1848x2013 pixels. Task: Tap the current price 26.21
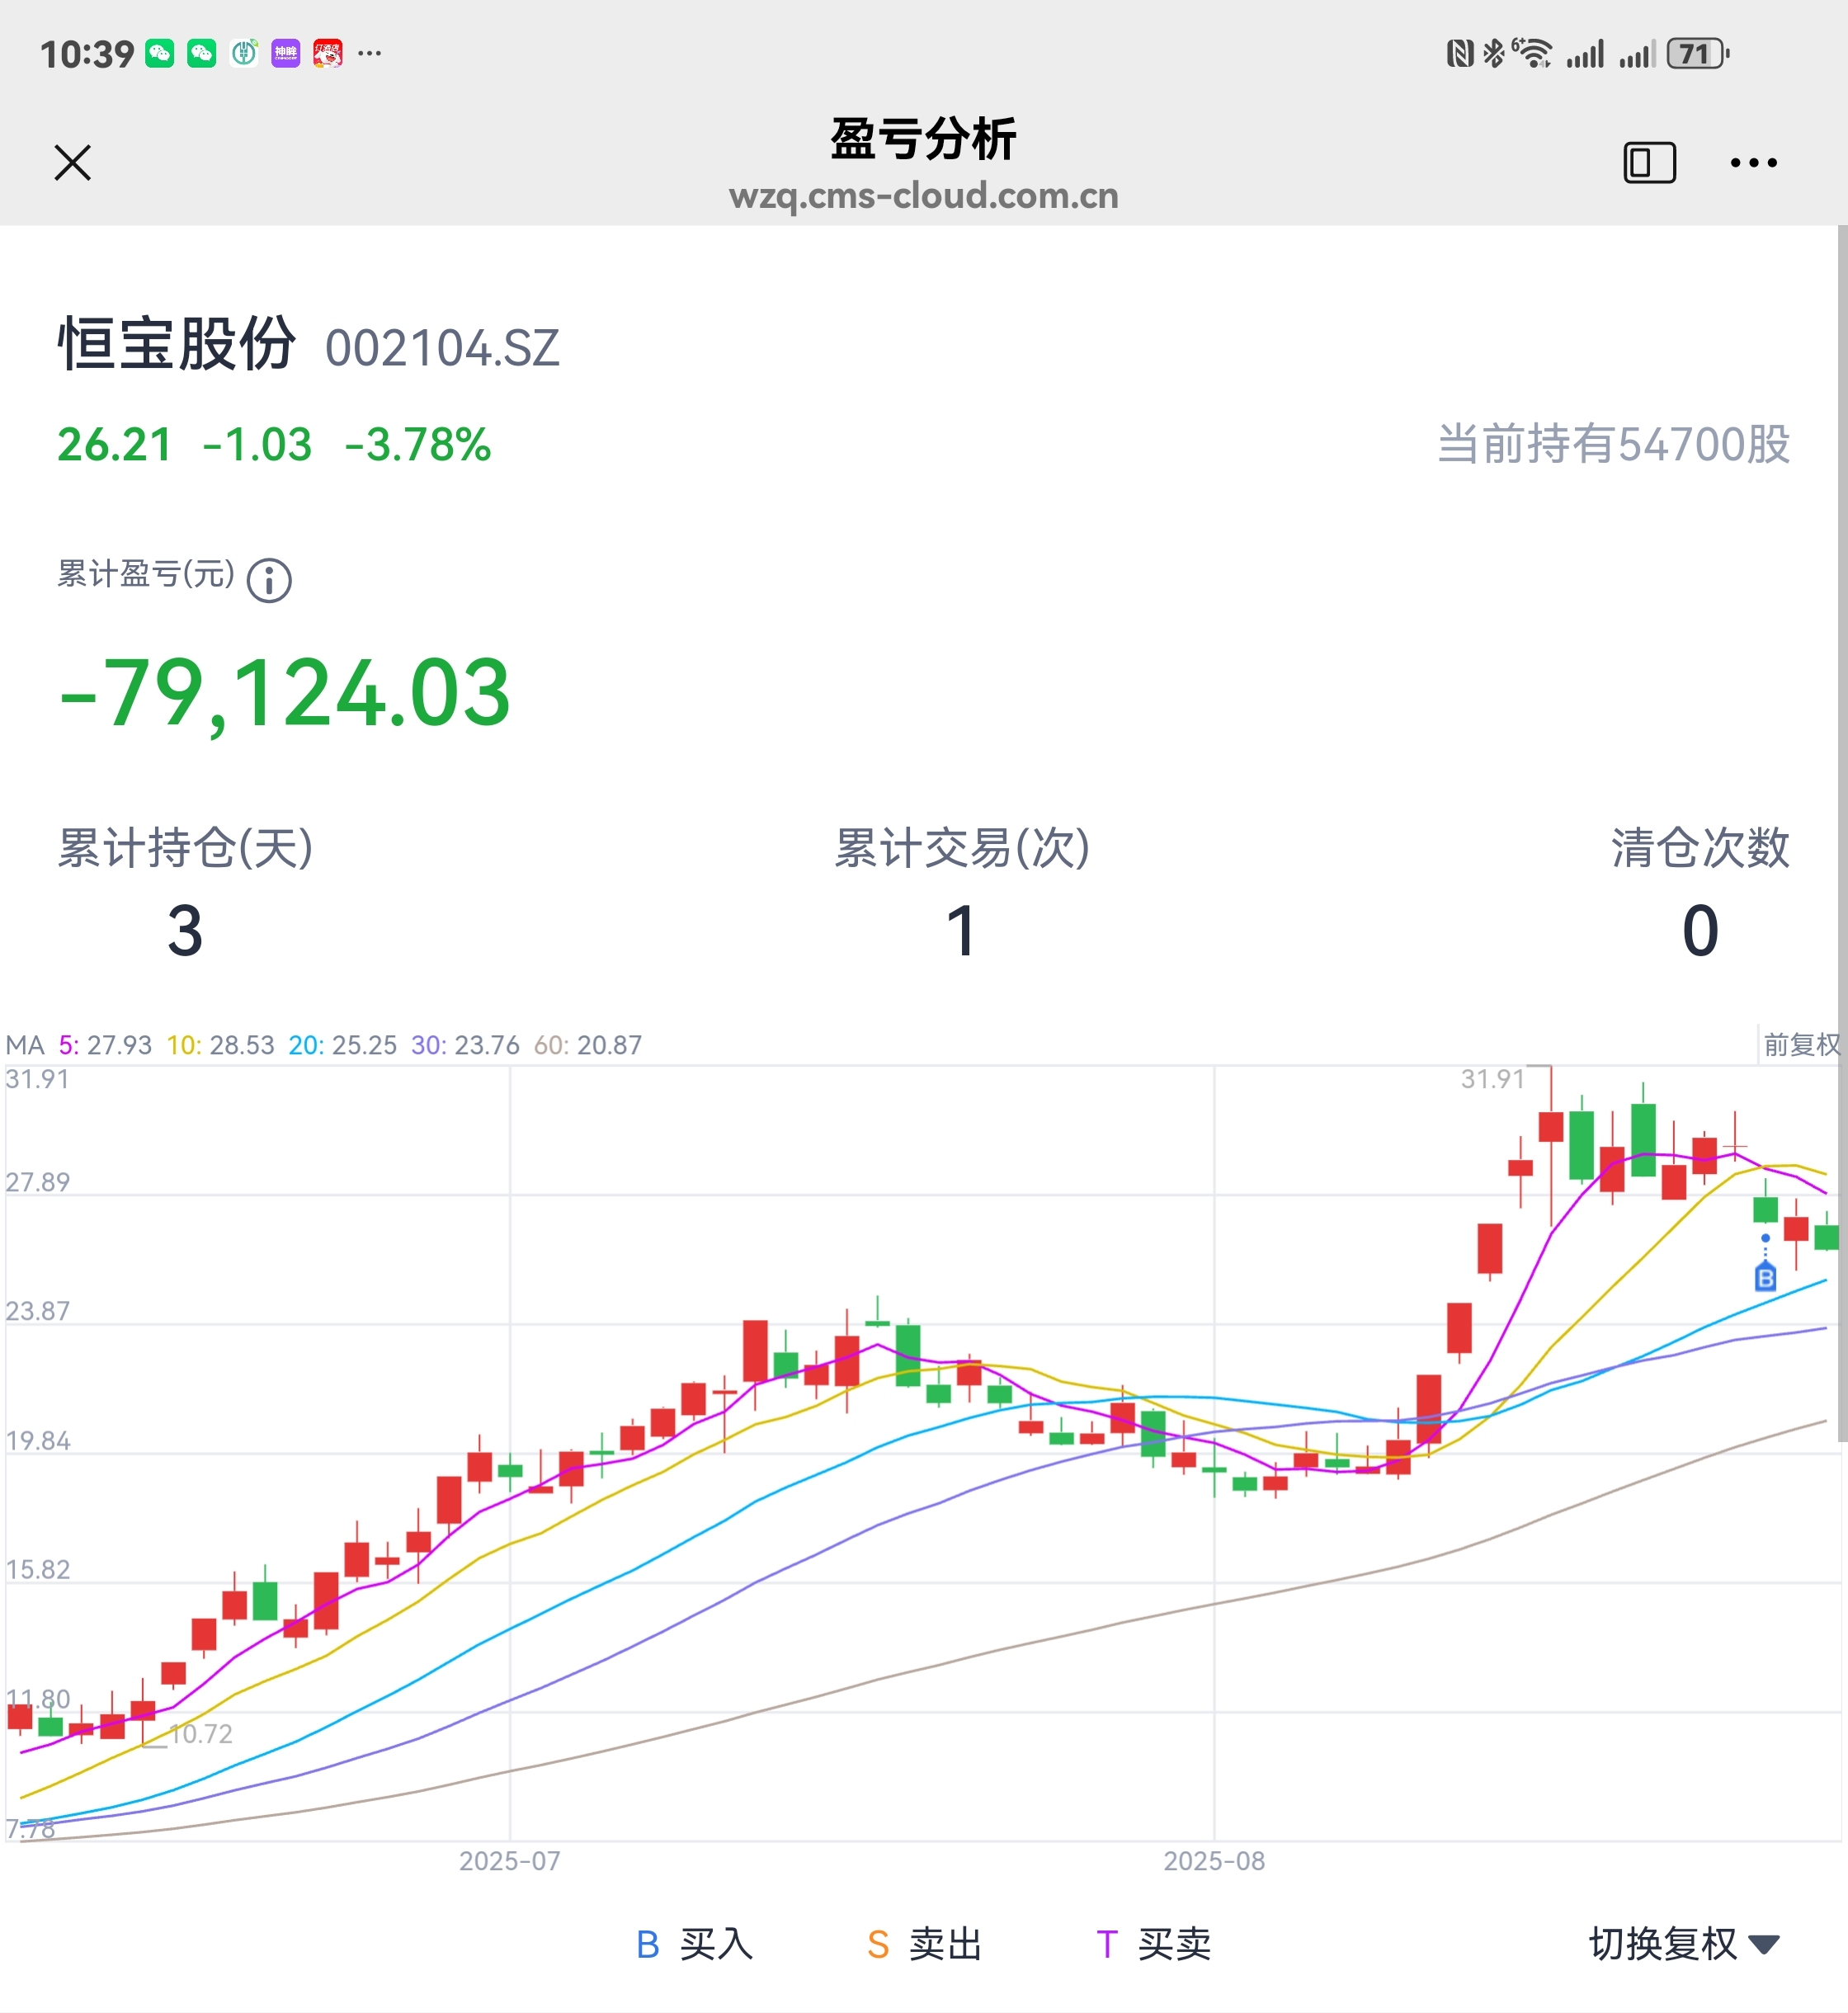[x=114, y=445]
